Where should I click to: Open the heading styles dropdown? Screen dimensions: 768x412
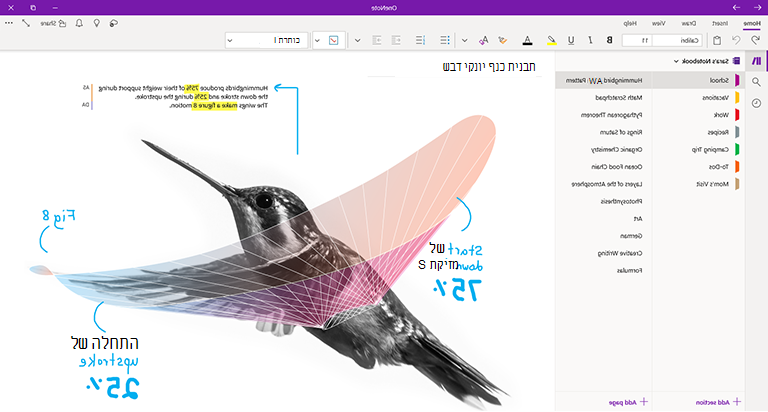(x=266, y=40)
